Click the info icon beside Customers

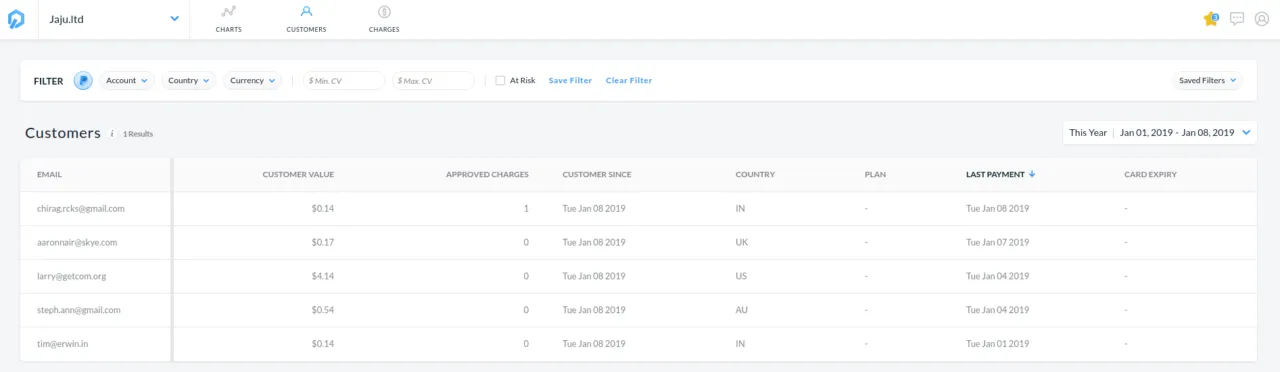[112, 133]
